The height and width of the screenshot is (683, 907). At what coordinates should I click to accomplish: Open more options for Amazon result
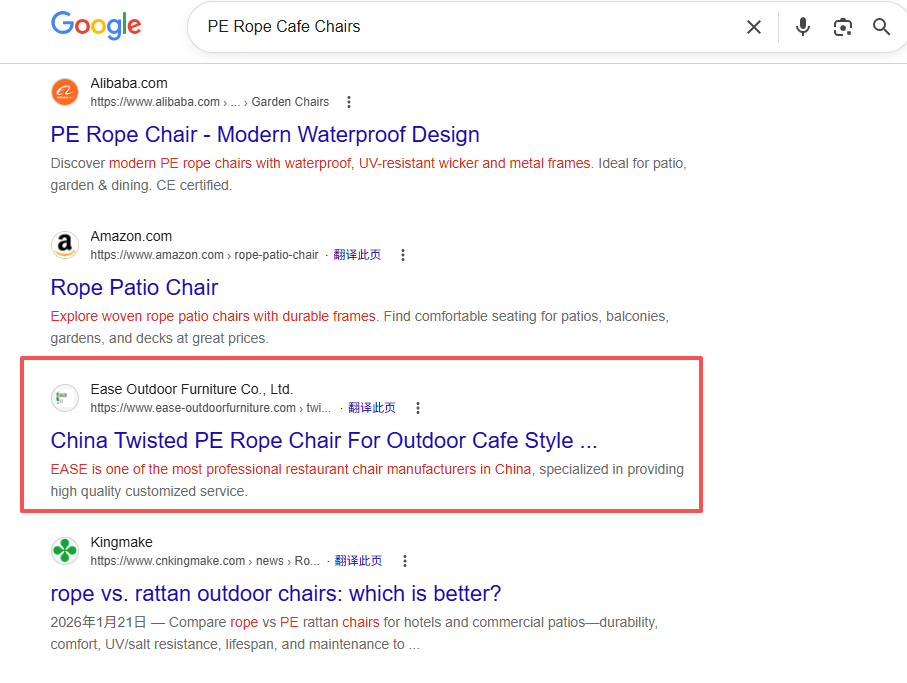[x=403, y=255]
